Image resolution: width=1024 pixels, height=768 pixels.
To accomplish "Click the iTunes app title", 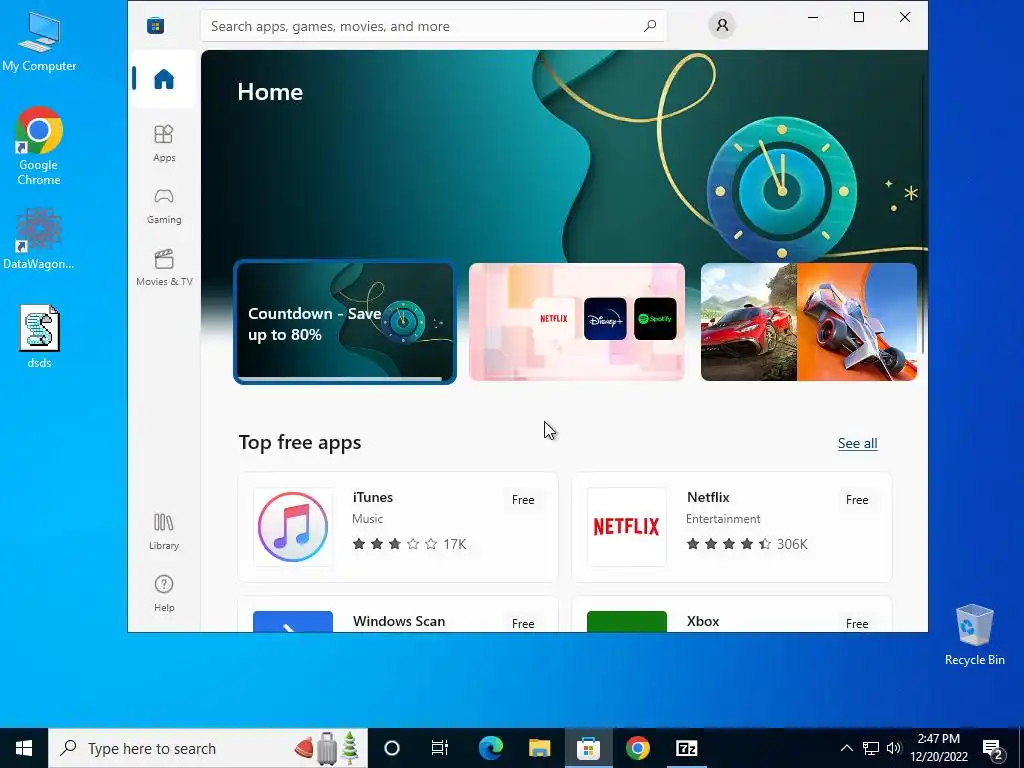I will point(373,497).
